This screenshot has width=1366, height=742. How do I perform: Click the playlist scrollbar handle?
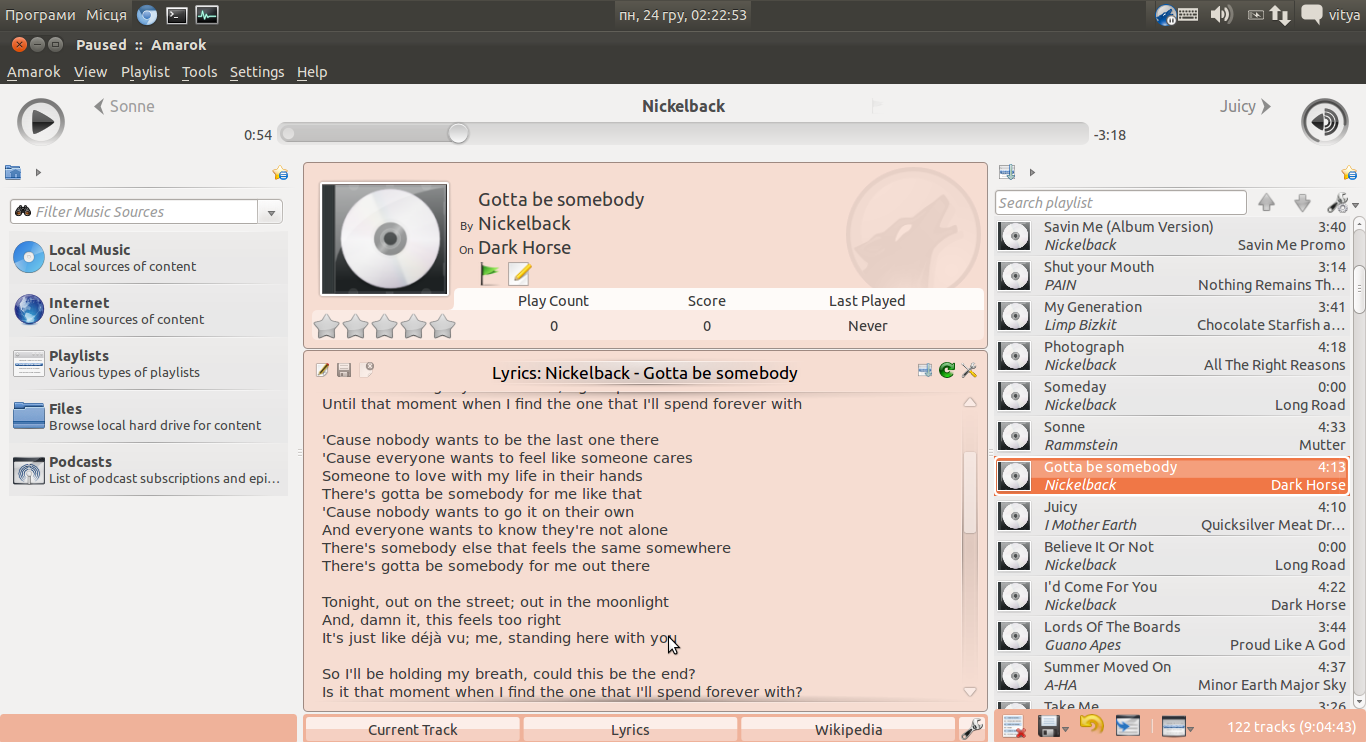point(1360,290)
